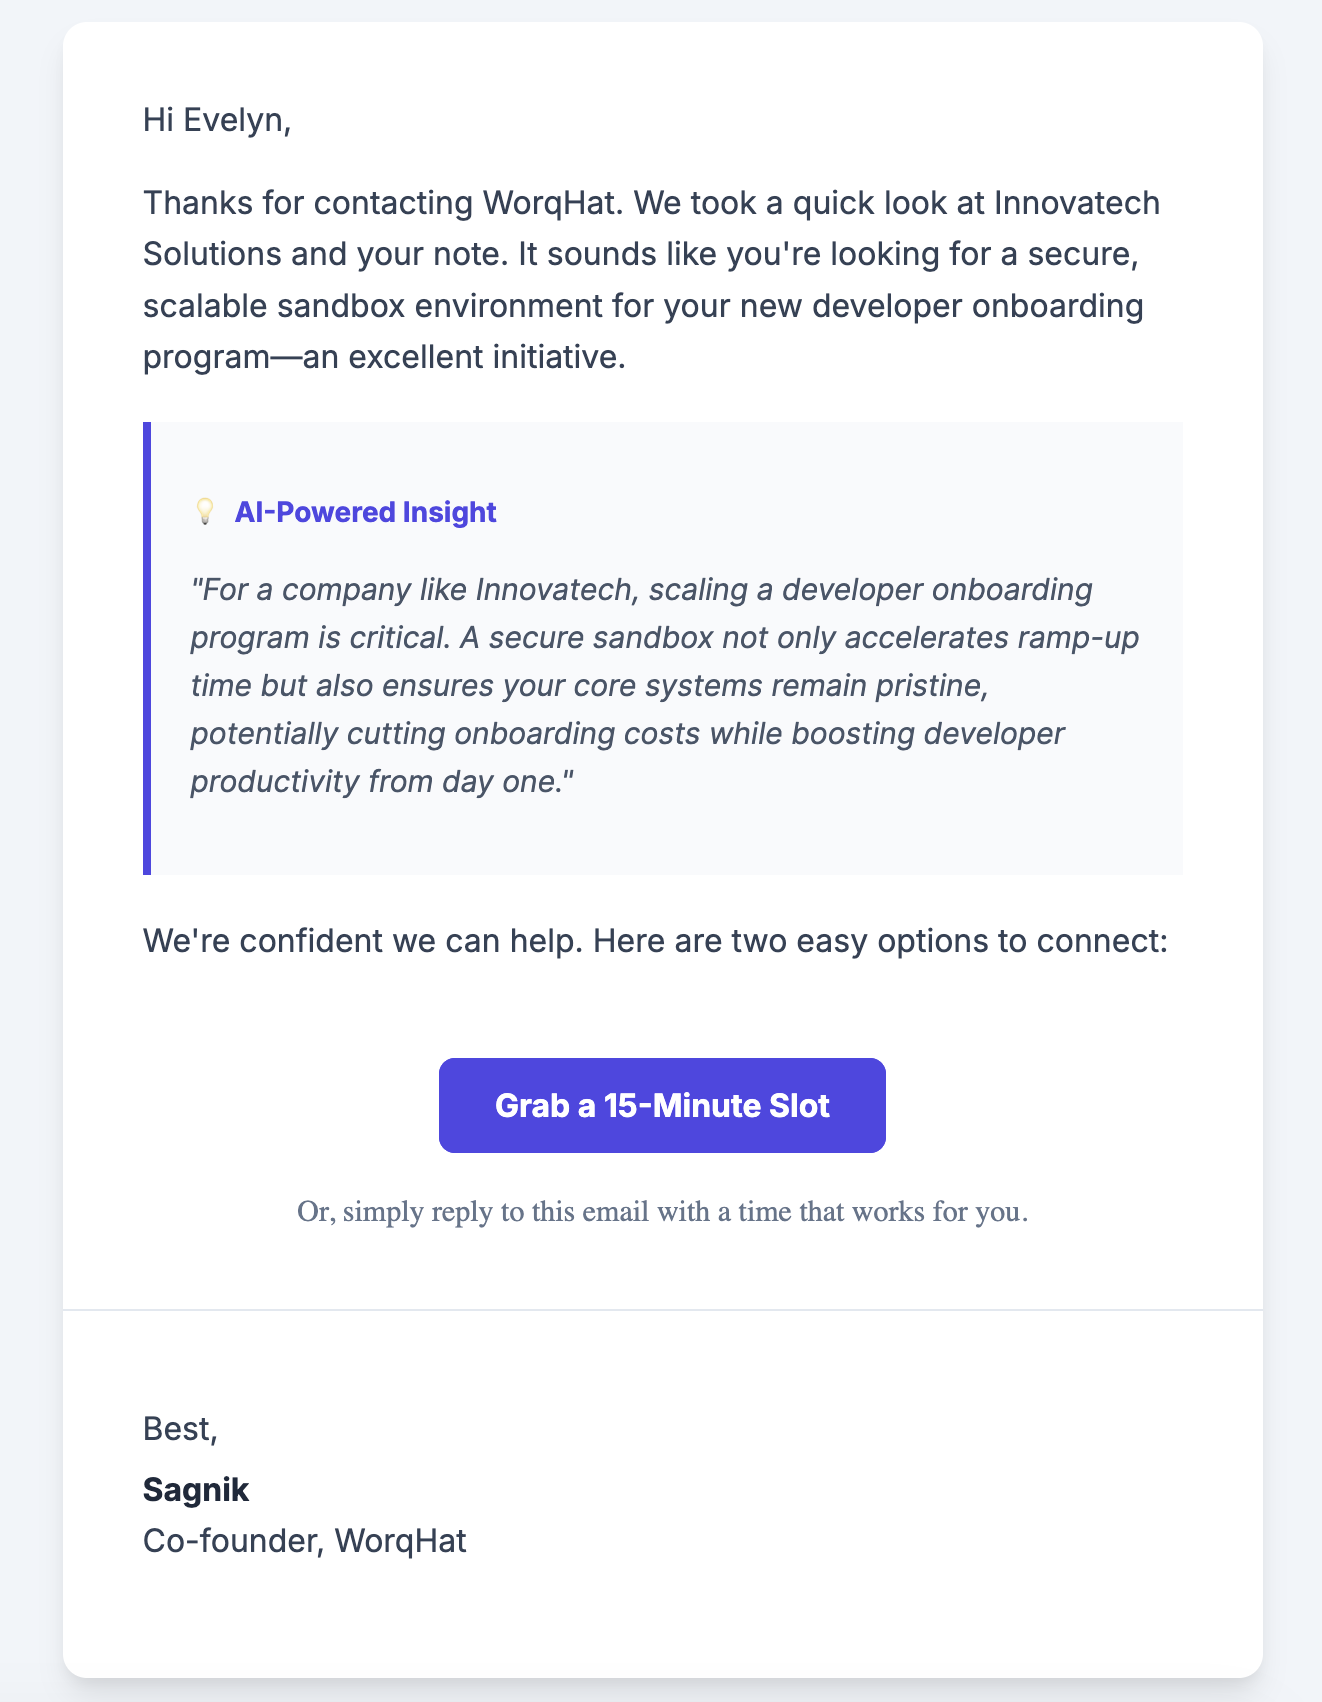Screen dimensions: 1322x1702
Task: Click the "Hi Evelyn," greeting
Action: [x=217, y=120]
